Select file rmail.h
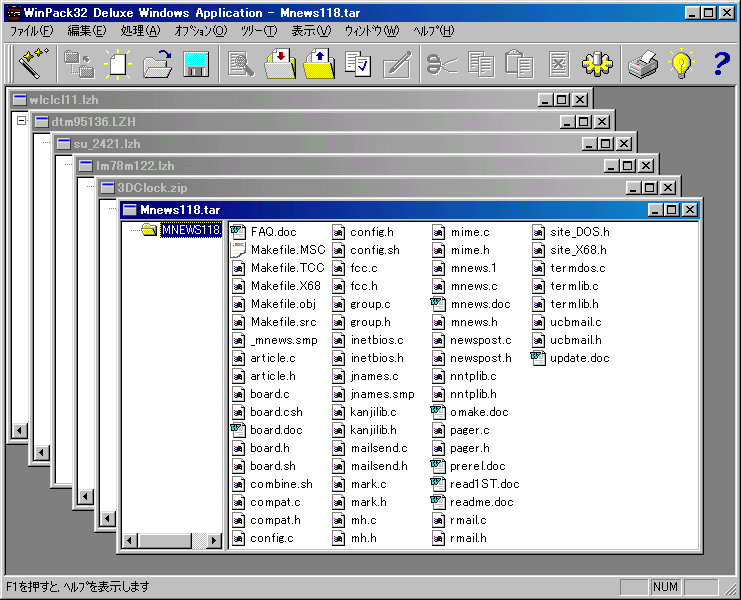Image resolution: width=741 pixels, height=600 pixels. [460, 538]
